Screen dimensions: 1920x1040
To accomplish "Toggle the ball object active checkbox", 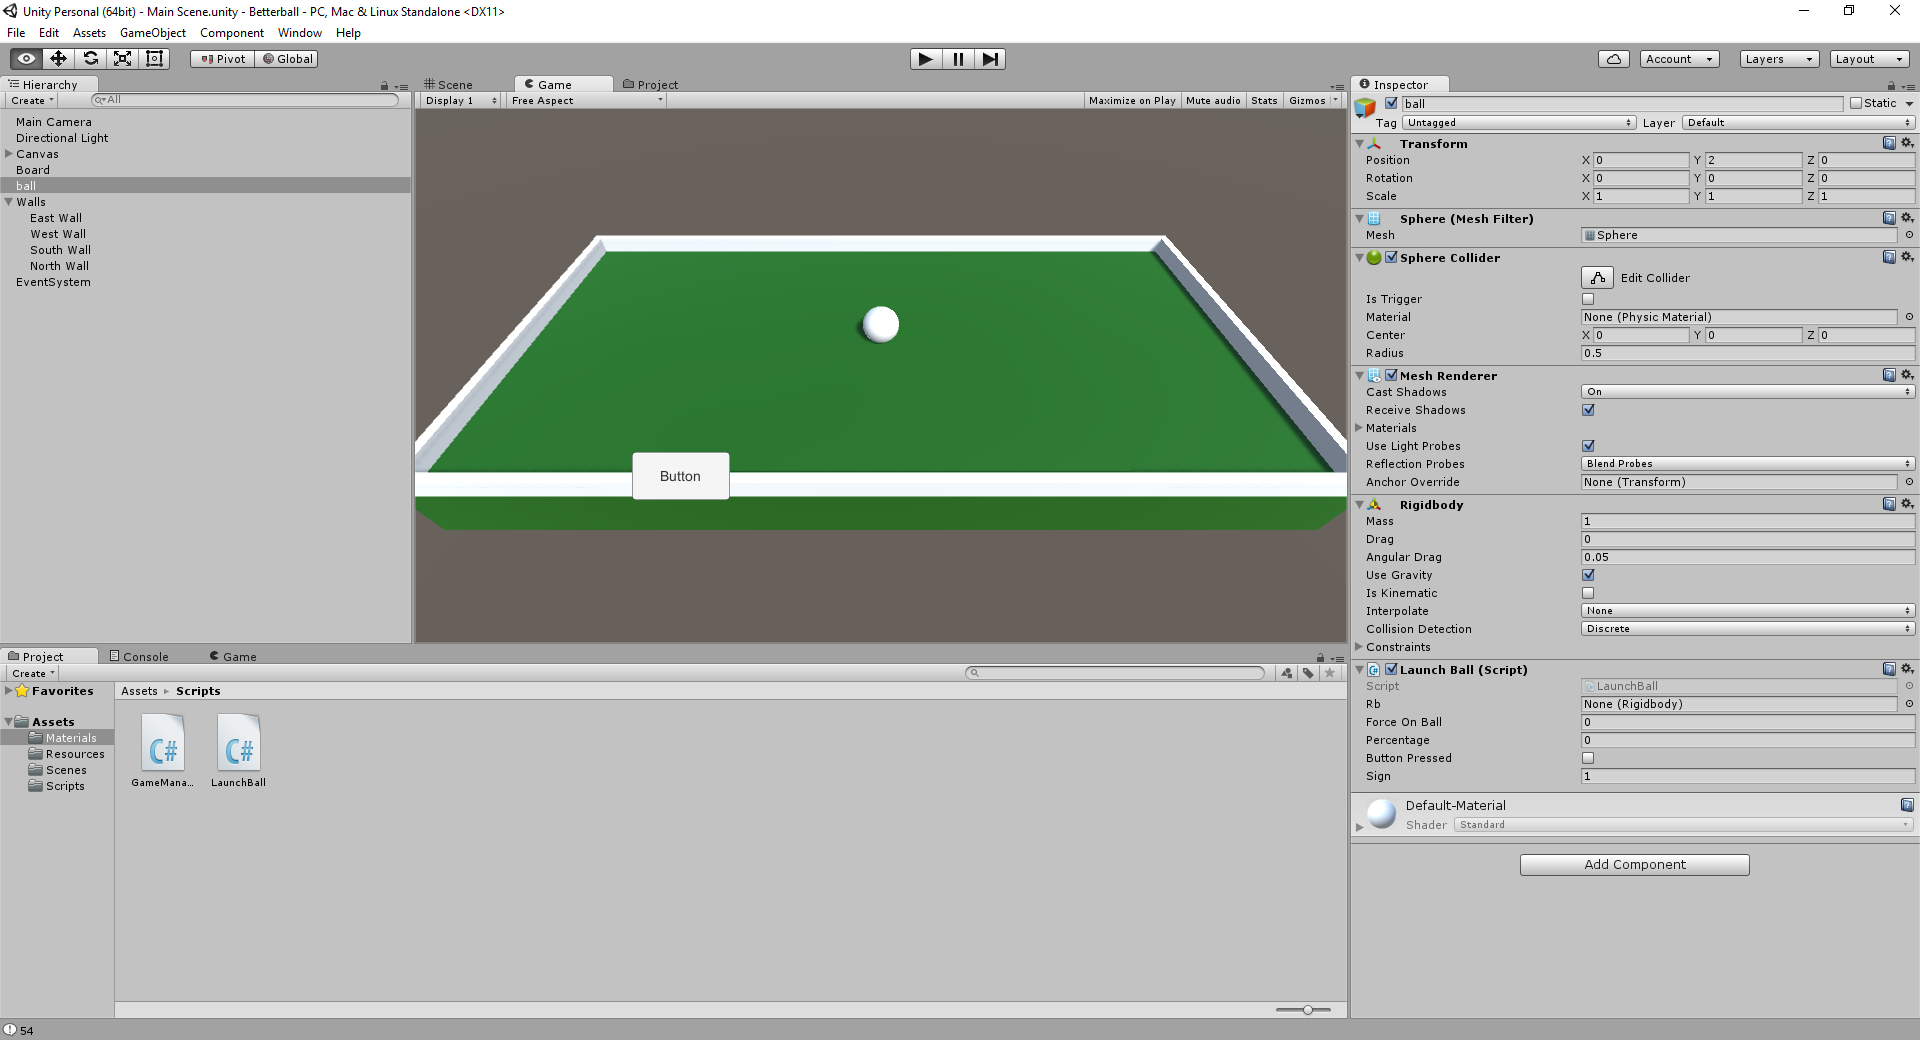I will tap(1391, 103).
